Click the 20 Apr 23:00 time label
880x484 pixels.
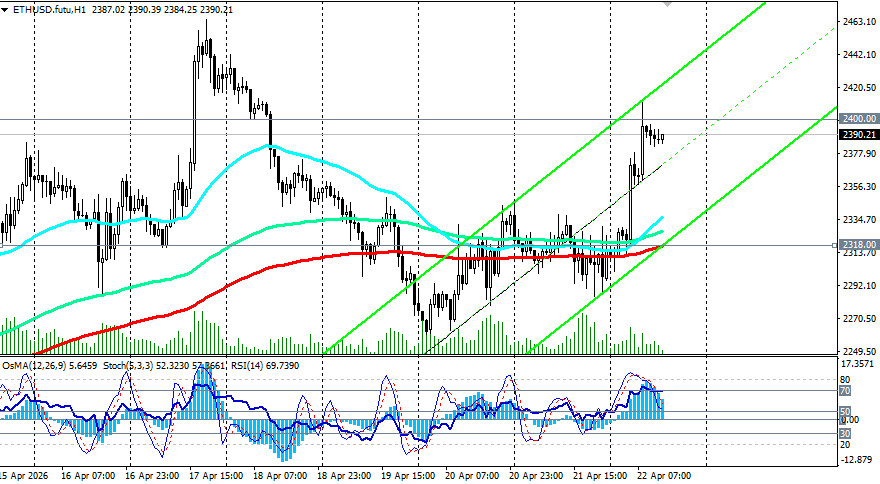coord(536,476)
